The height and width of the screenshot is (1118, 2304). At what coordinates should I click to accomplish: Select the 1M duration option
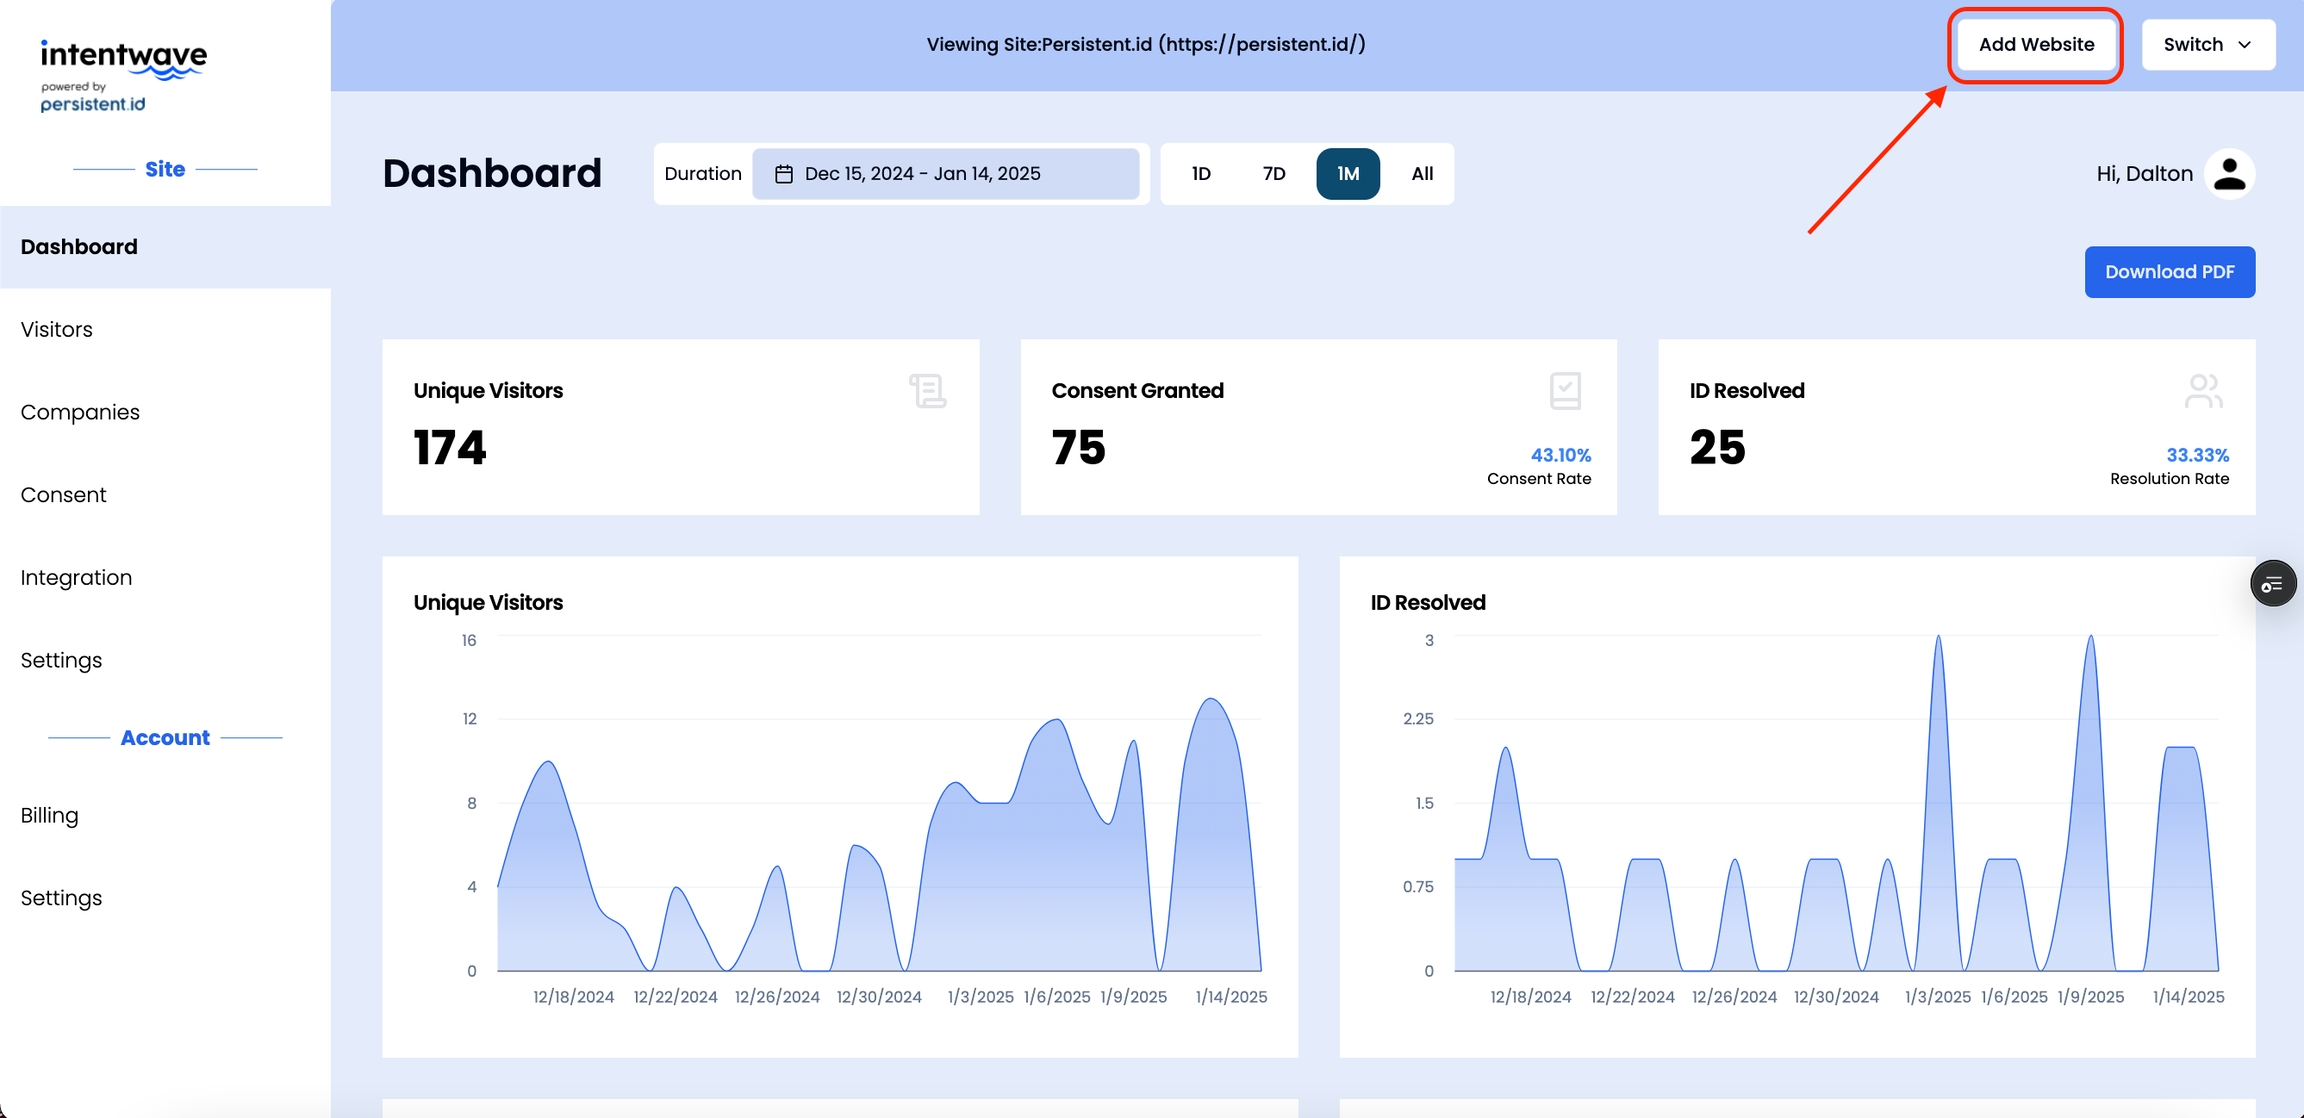pos(1347,174)
